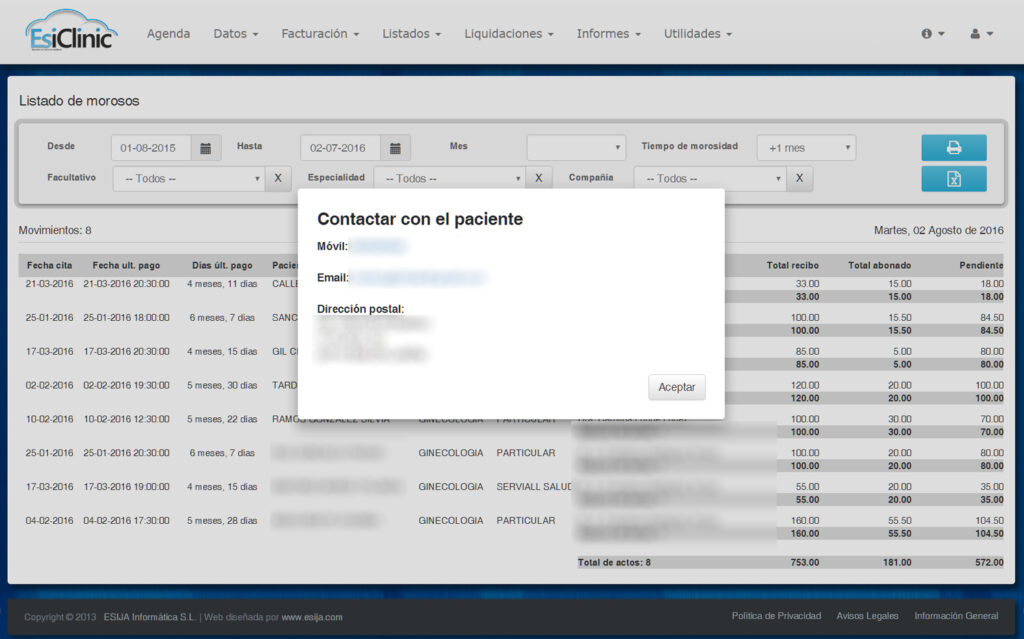
Task: Open the Facturación menu
Action: point(320,33)
